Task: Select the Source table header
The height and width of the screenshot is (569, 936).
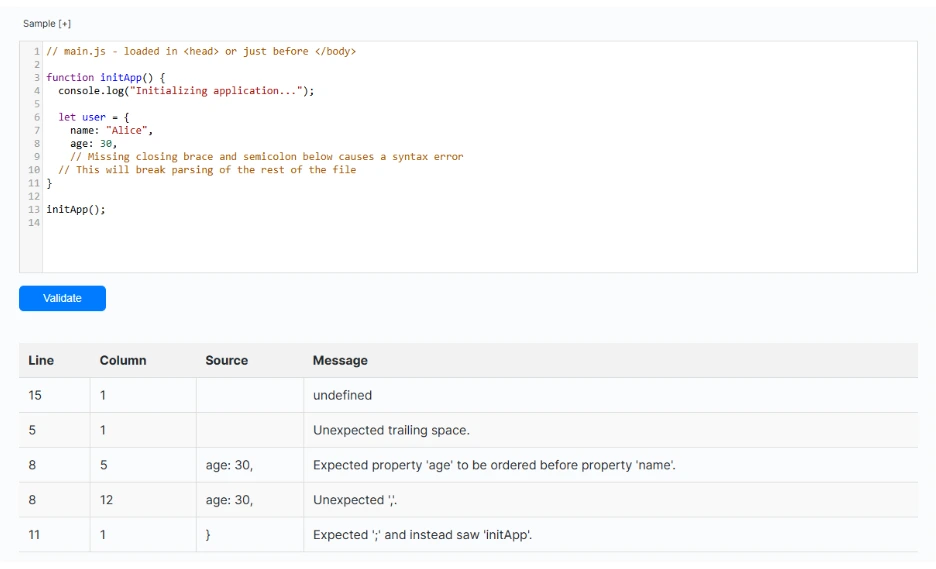Action: point(227,360)
